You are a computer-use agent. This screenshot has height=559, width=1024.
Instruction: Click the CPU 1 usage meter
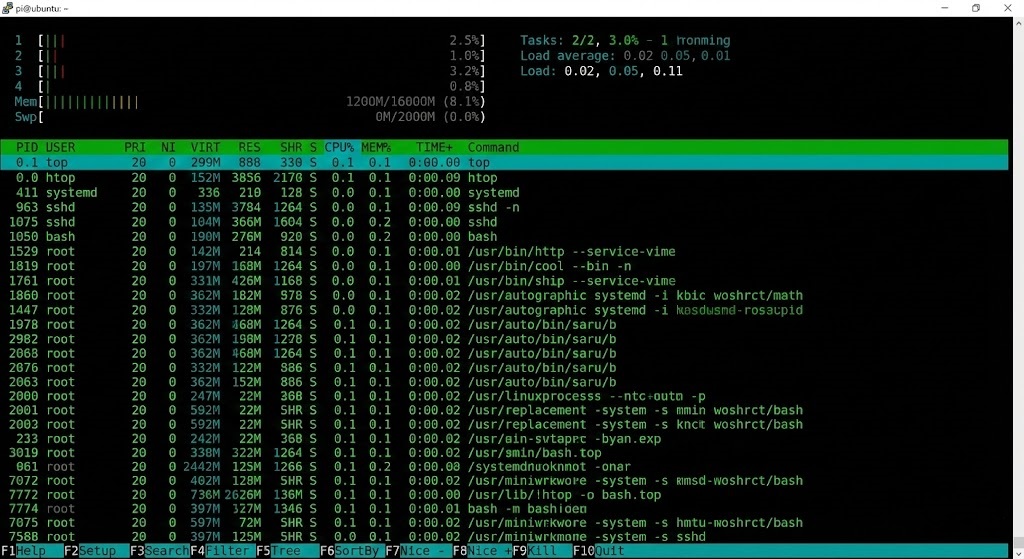[250, 40]
